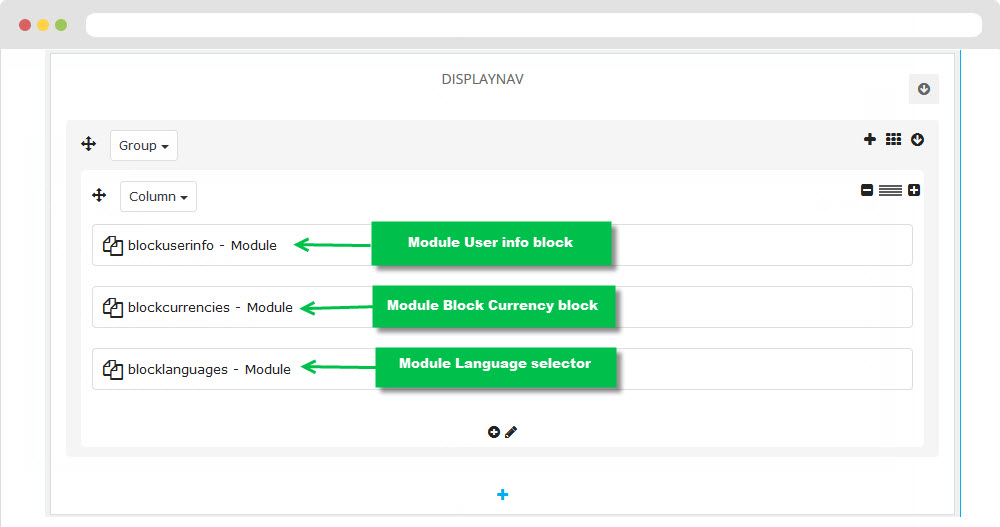The image size is (1000, 527).
Task: Grab the Group move handle icon
Action: point(89,144)
